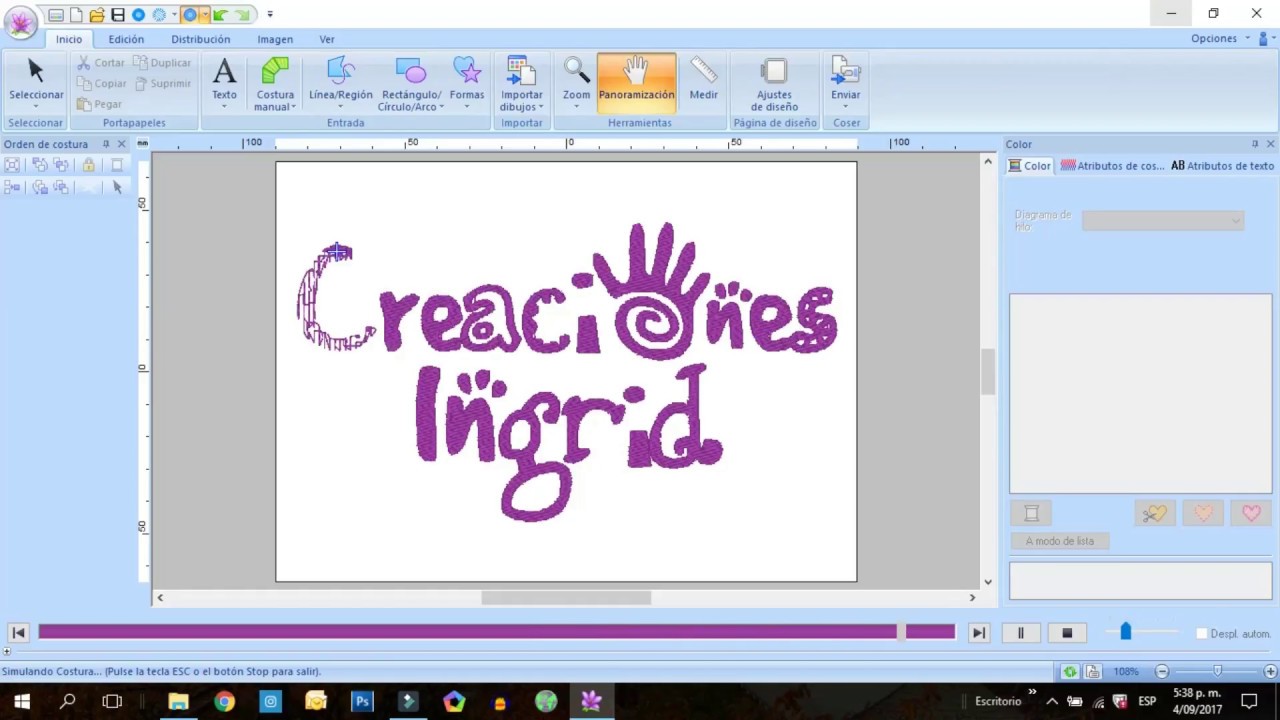Toggle the Despl. autom. checkbox
The width and height of the screenshot is (1280, 720).
pyautogui.click(x=1202, y=634)
